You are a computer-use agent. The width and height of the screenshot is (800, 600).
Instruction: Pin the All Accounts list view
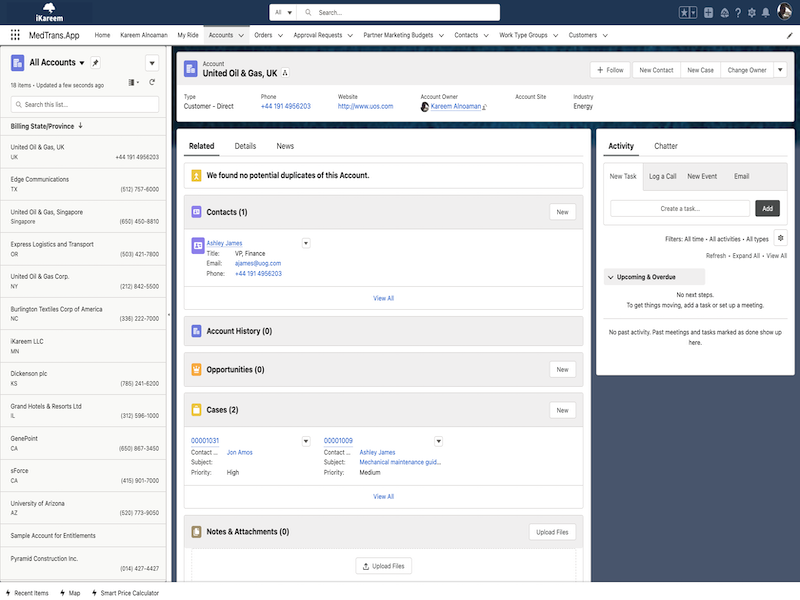coord(95,63)
